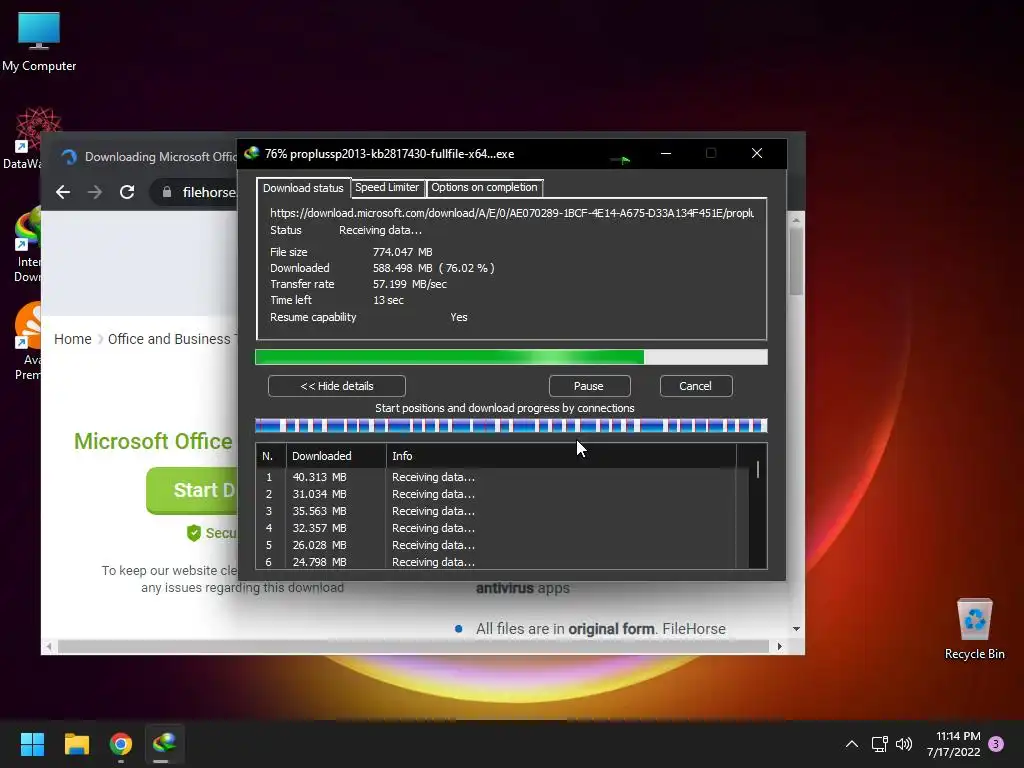1024x768 pixels.
Task: Open the notification badge showing 3
Action: pyautogui.click(x=996, y=744)
